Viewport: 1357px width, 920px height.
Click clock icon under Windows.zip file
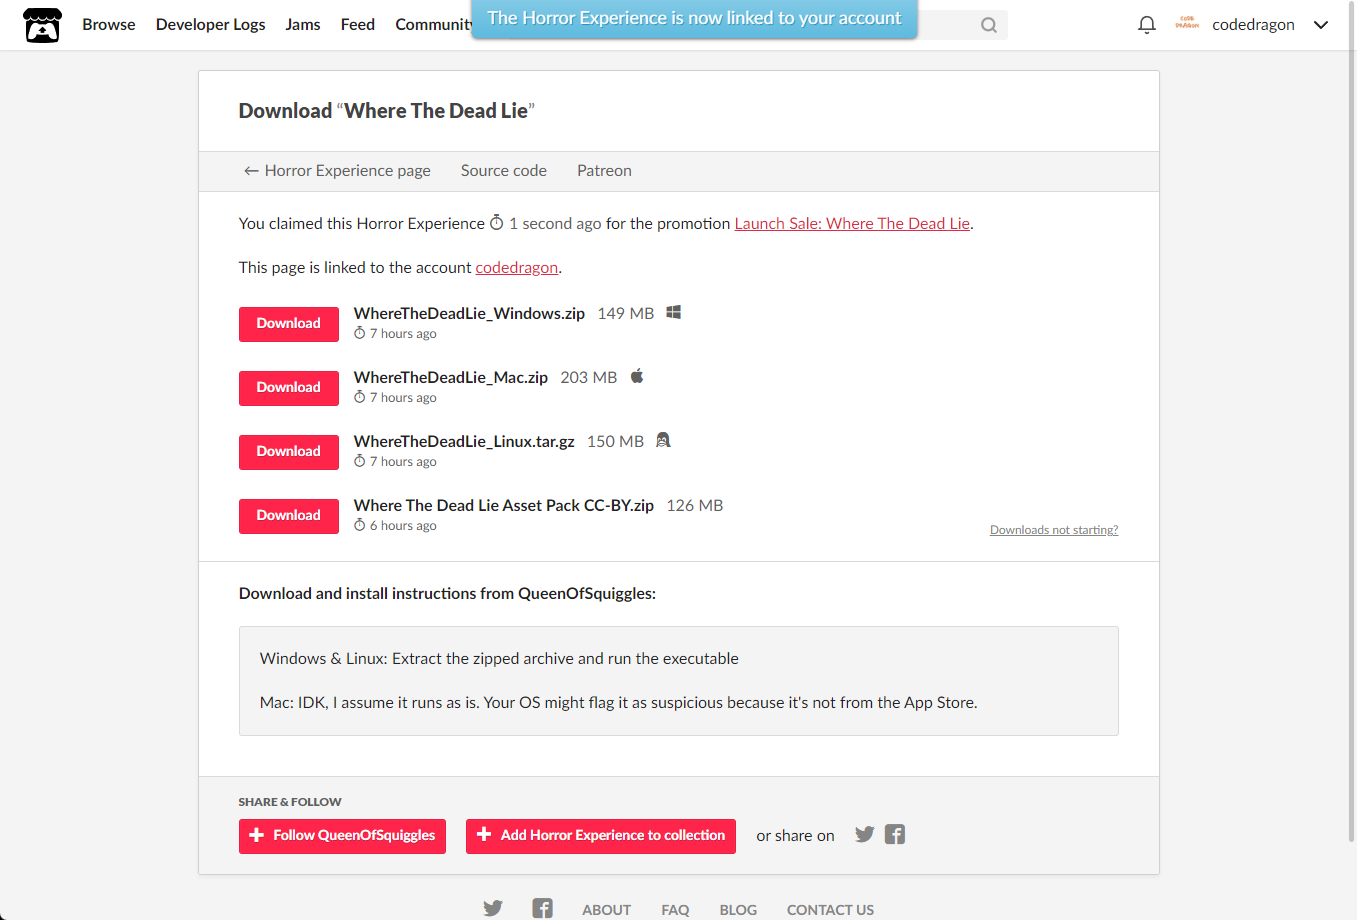(x=360, y=334)
